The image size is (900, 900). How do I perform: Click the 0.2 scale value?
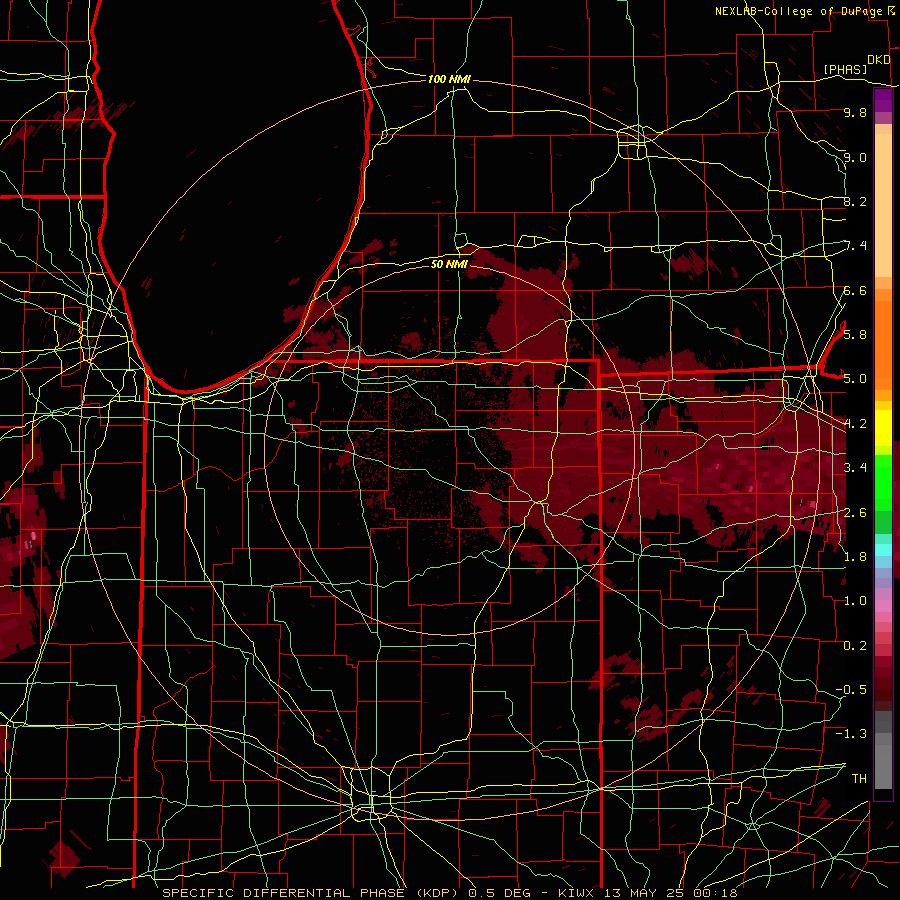coord(855,646)
